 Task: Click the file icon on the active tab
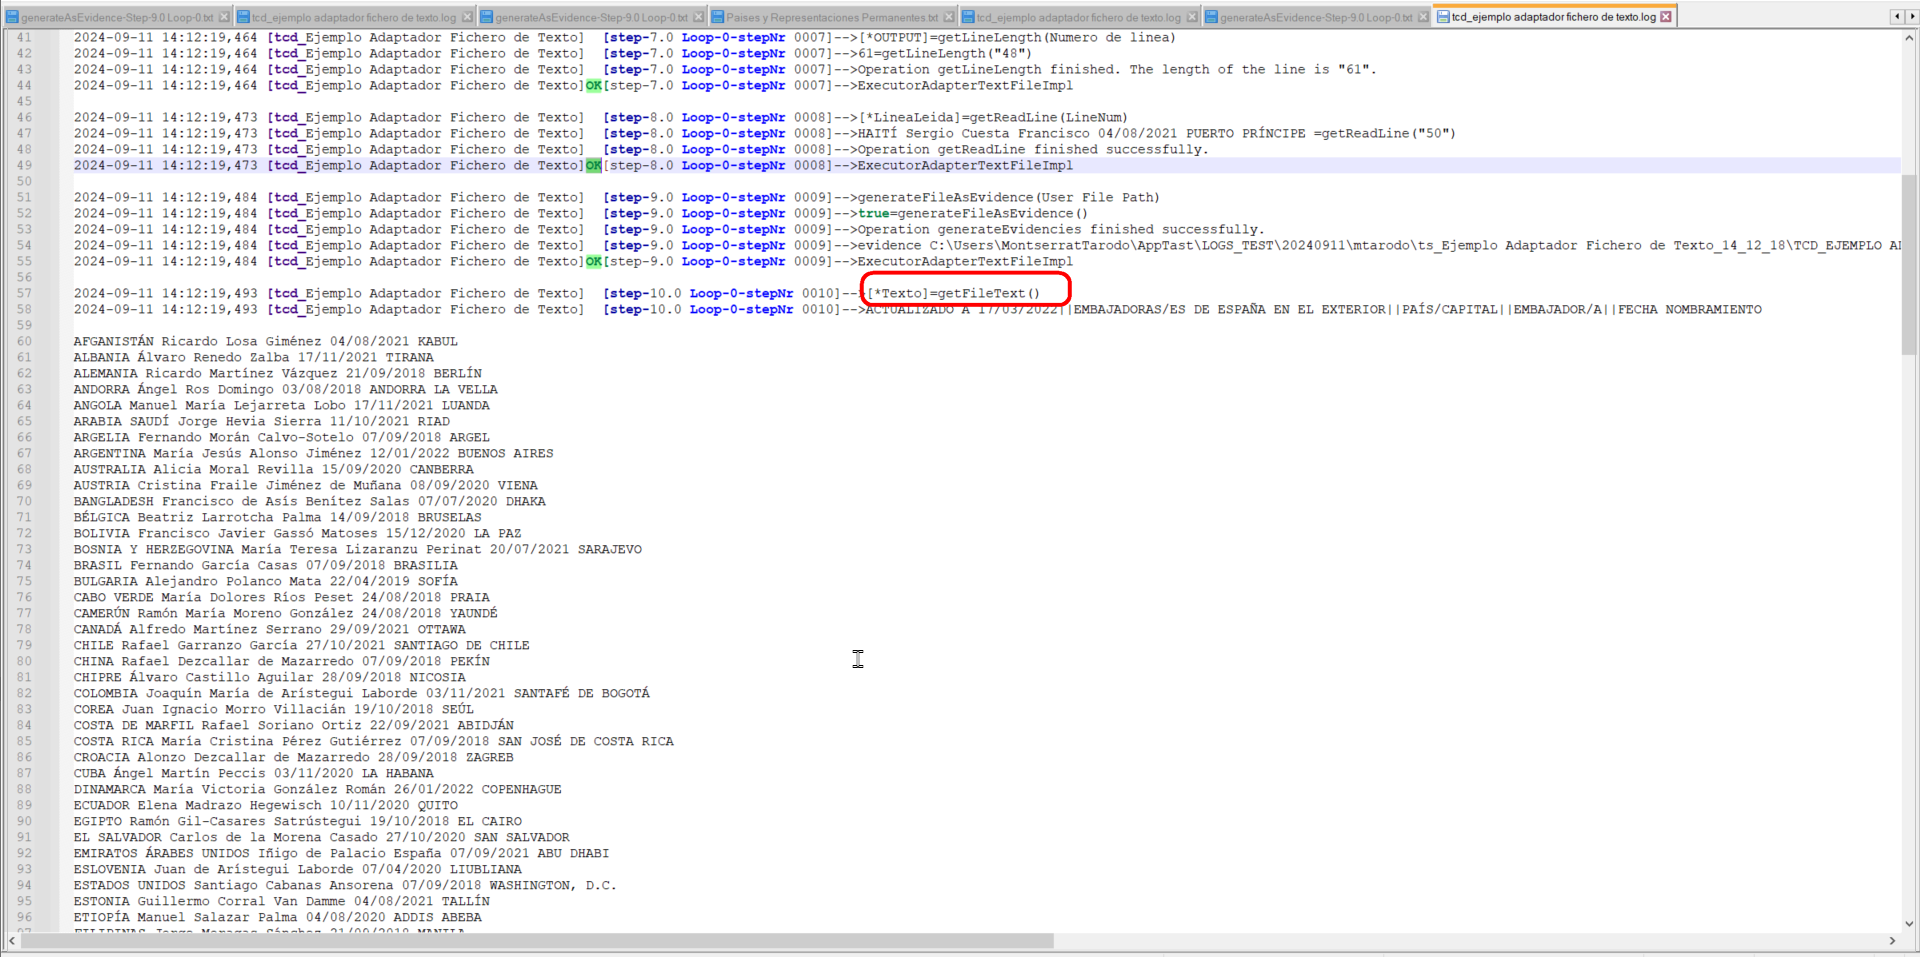[1443, 17]
